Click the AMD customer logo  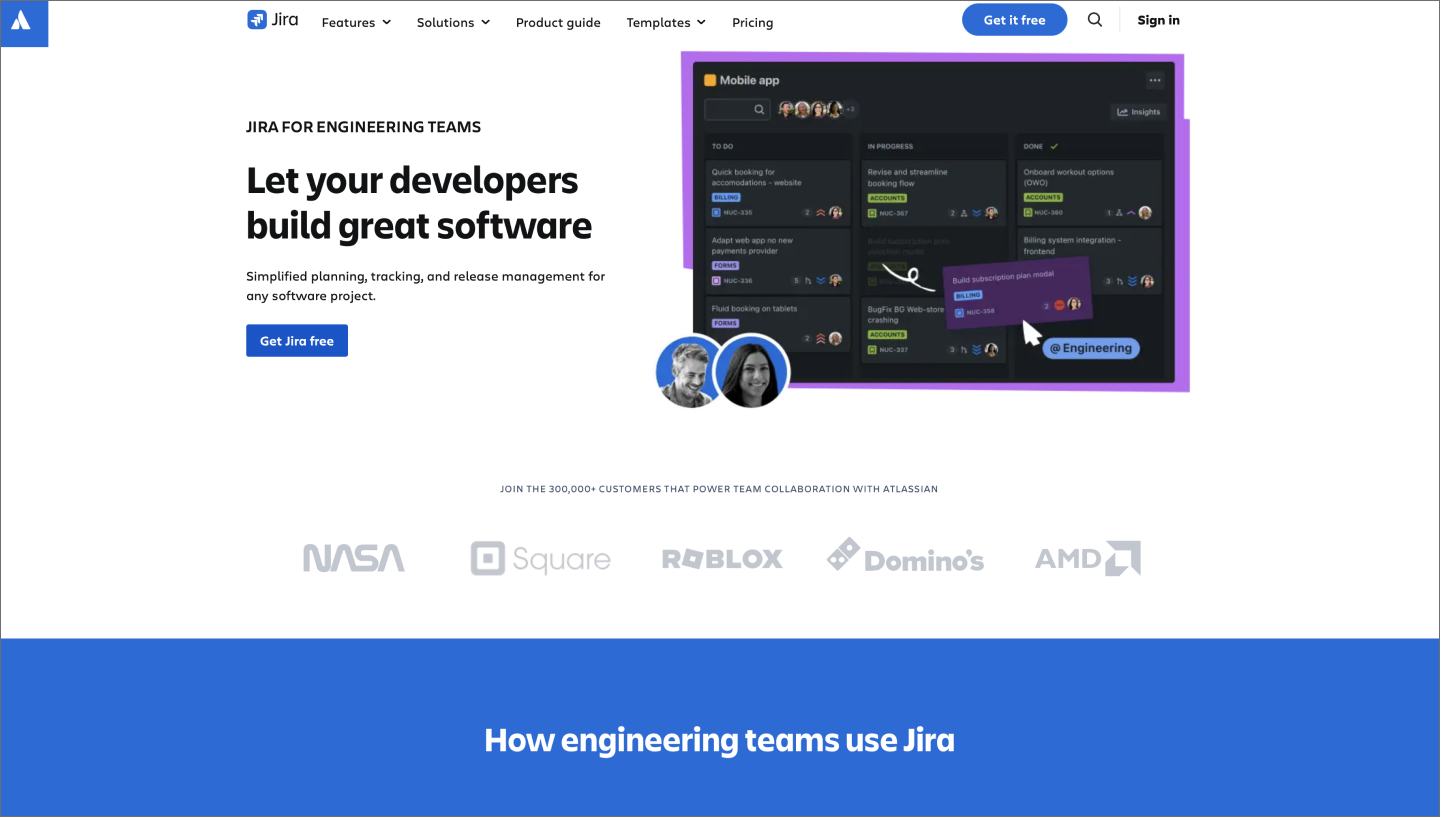coord(1088,558)
